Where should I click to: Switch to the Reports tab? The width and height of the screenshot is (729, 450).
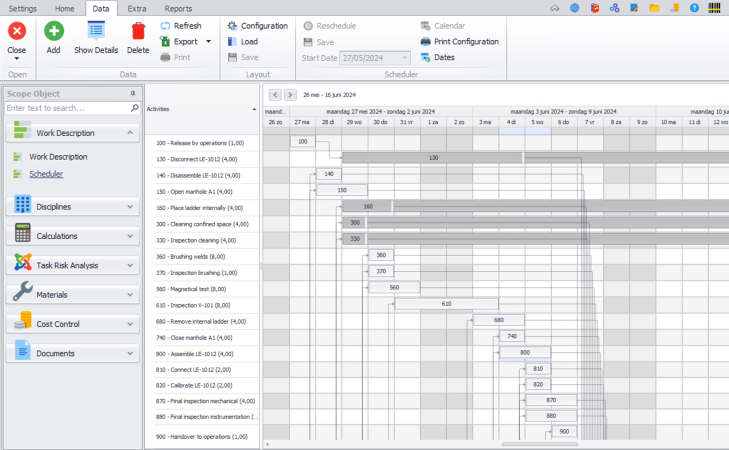point(178,8)
